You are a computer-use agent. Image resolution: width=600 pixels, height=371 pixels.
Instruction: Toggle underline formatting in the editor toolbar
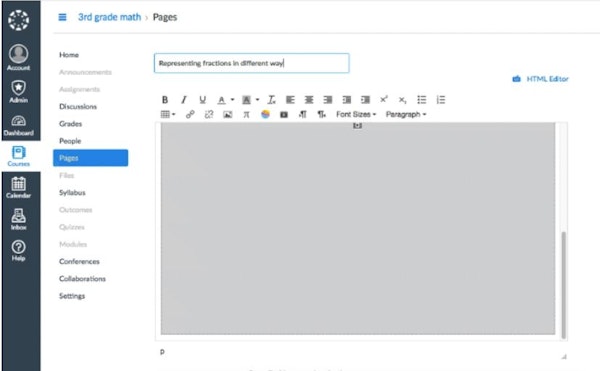click(x=202, y=100)
